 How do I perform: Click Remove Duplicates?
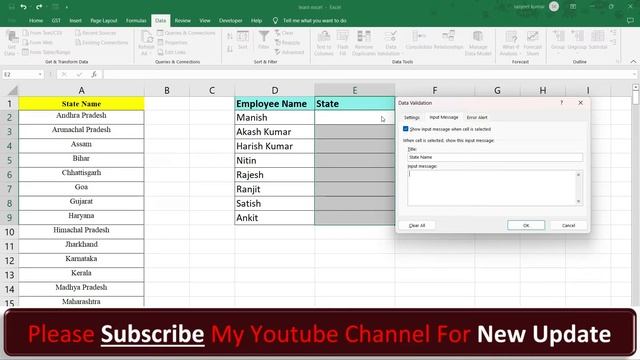(364, 43)
